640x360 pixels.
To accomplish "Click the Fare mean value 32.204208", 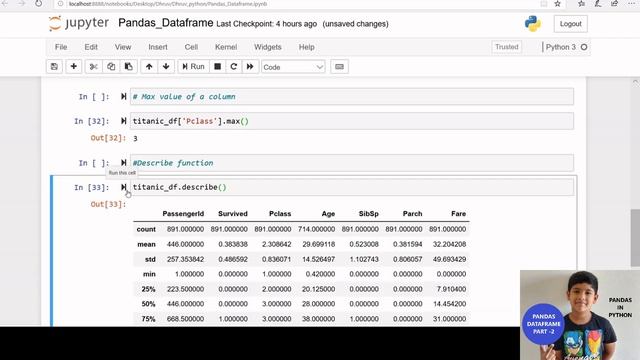I will click(449, 244).
